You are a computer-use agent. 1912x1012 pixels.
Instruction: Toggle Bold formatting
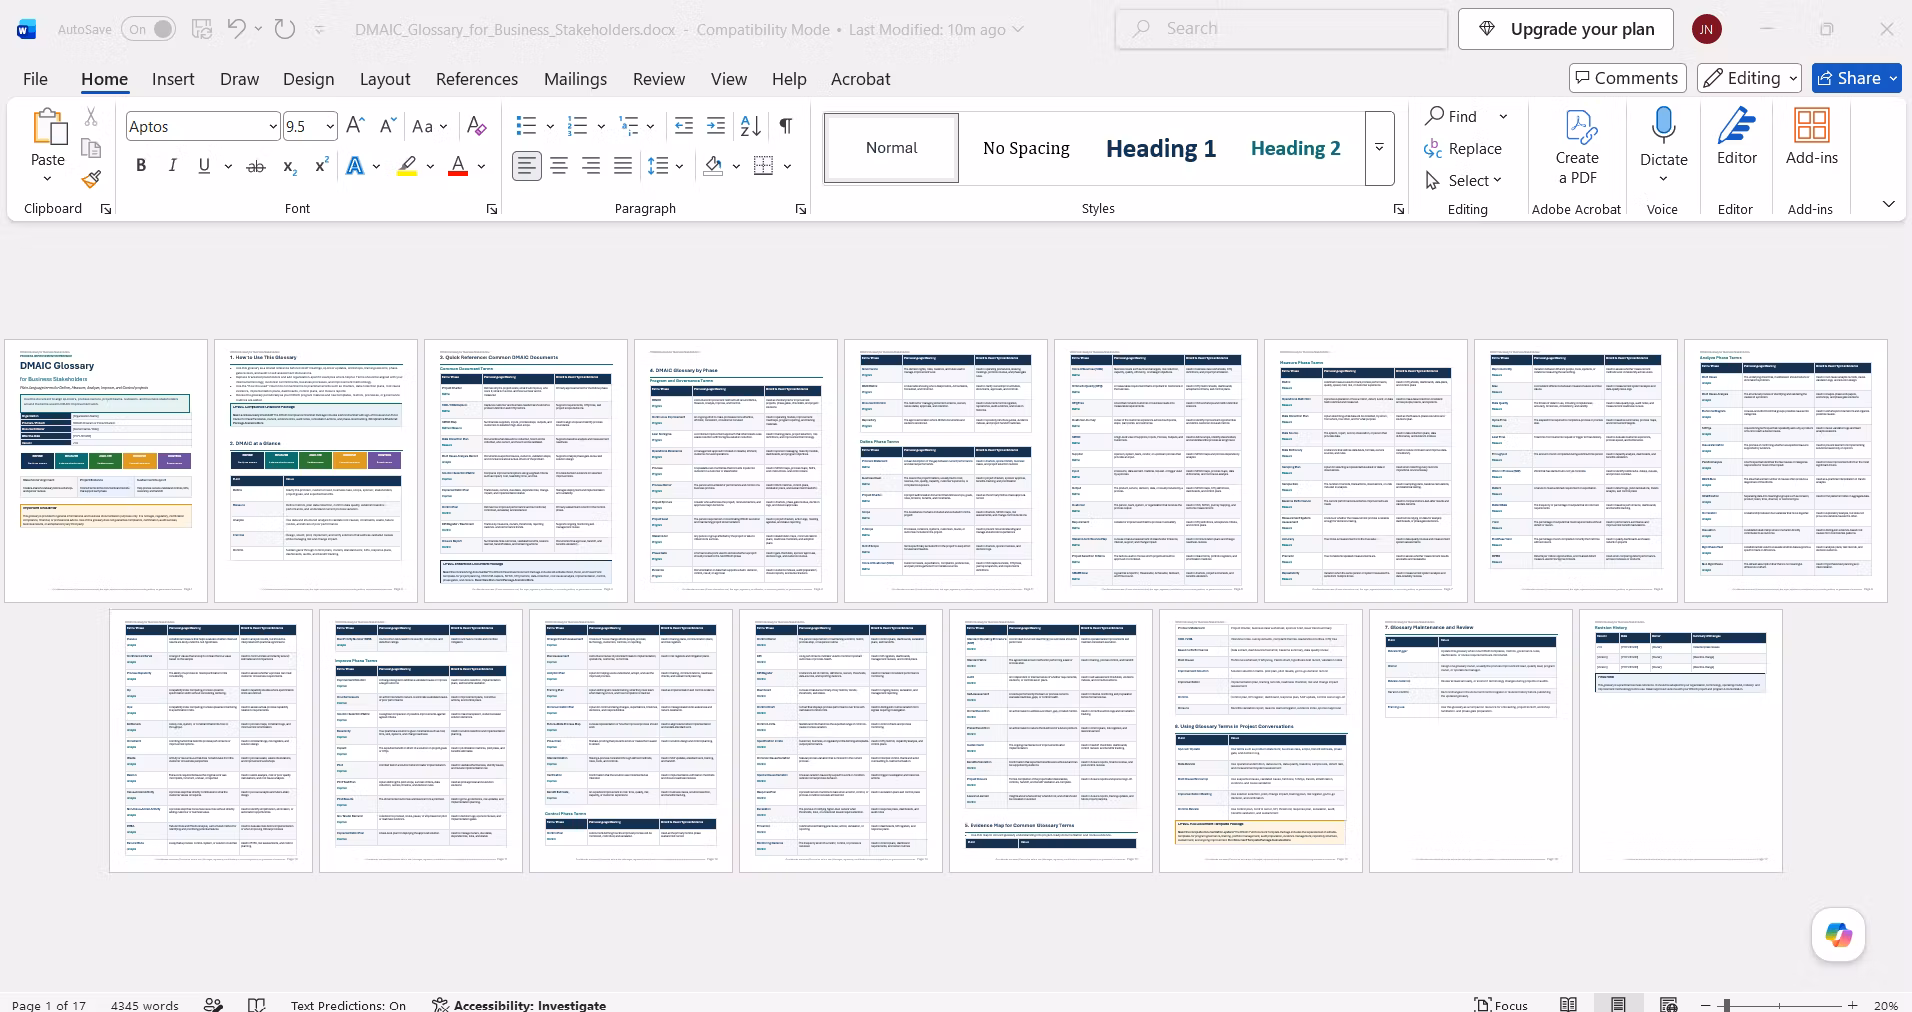tap(141, 166)
